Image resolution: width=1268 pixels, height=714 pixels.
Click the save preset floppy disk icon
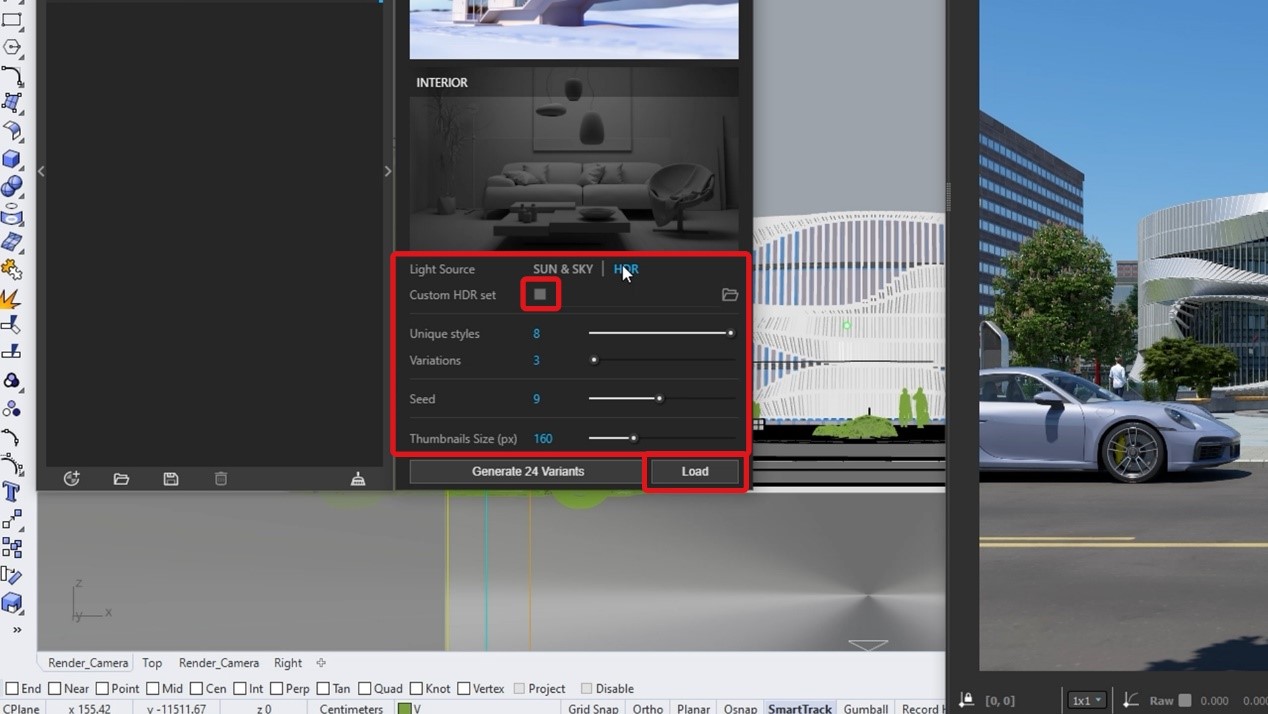tap(171, 479)
